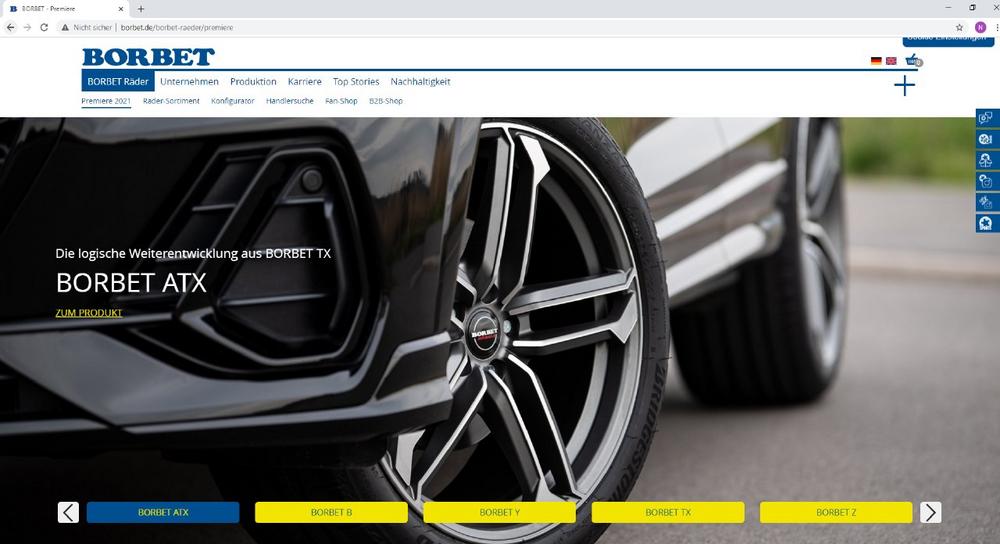Open the Konfigurator link
Viewport: 1000px width, 544px height.
click(x=233, y=101)
